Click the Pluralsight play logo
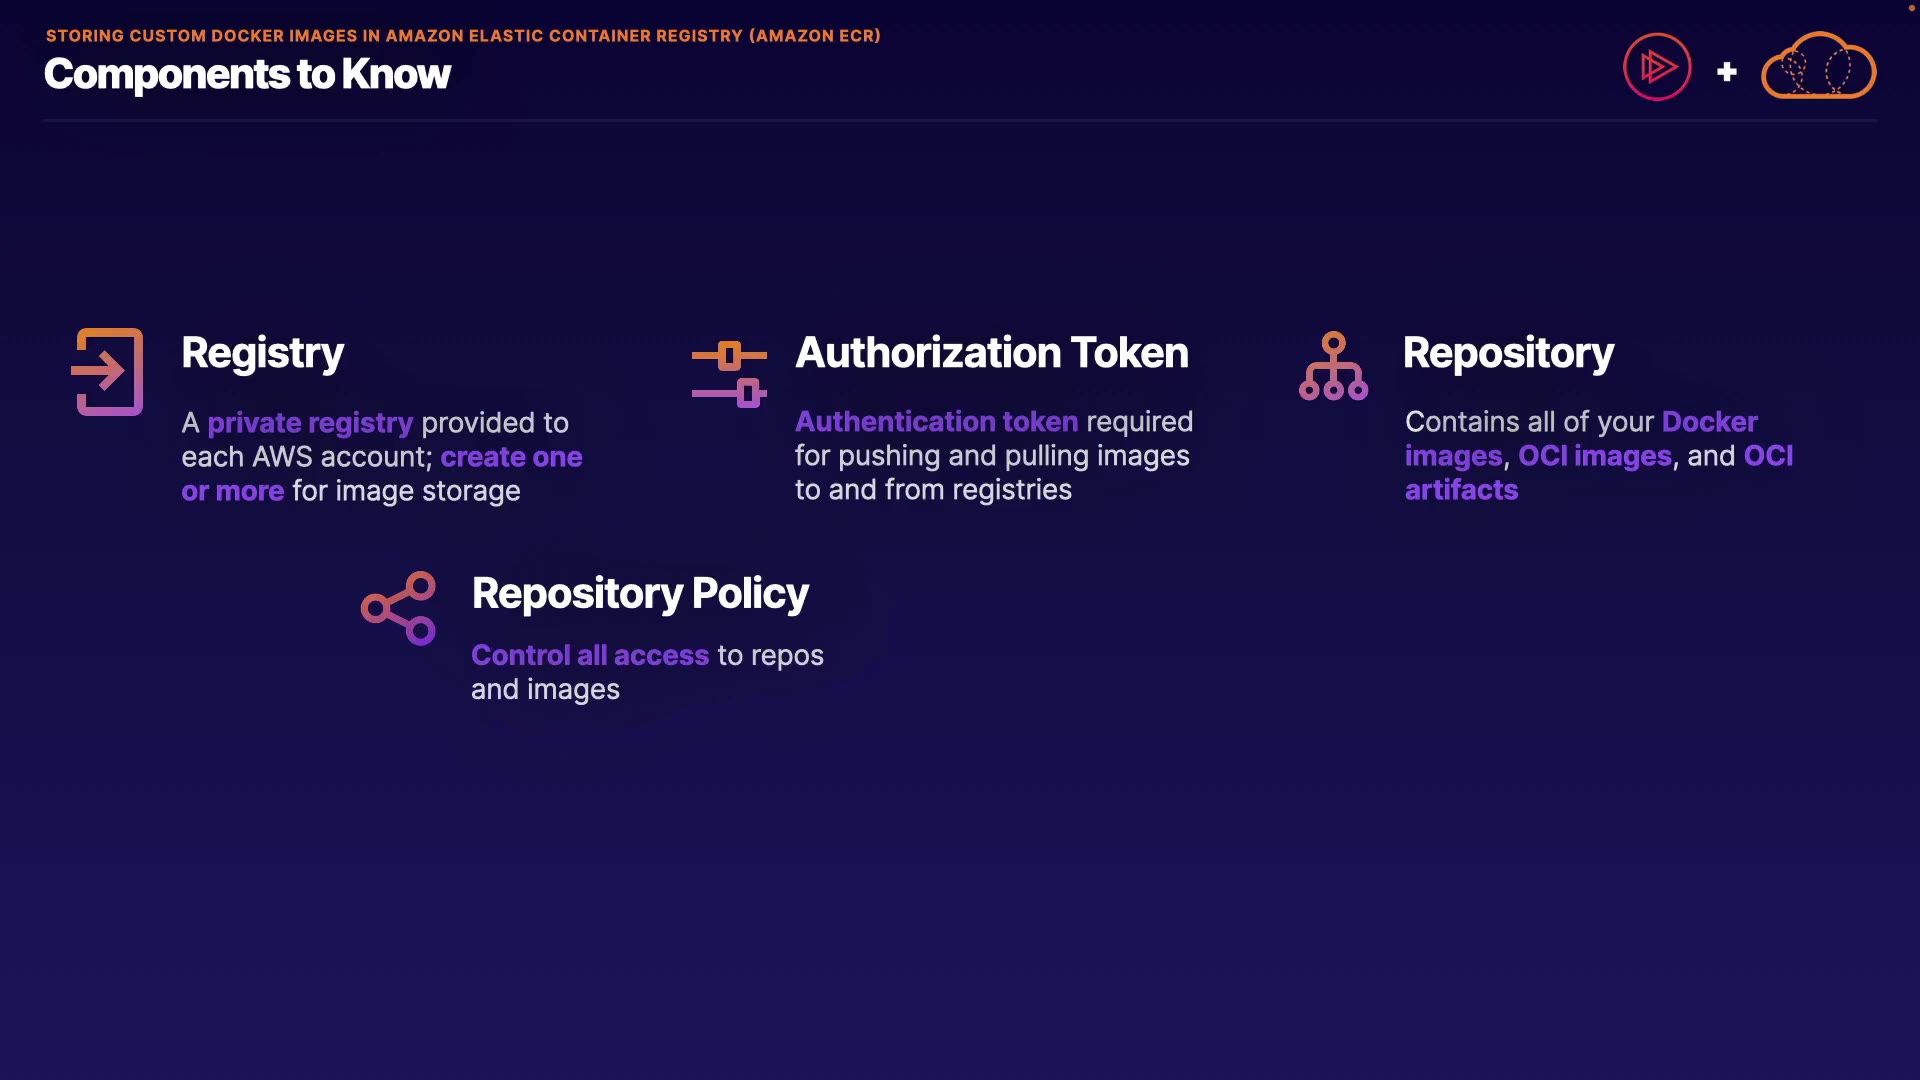The width and height of the screenshot is (1920, 1080). pos(1657,67)
